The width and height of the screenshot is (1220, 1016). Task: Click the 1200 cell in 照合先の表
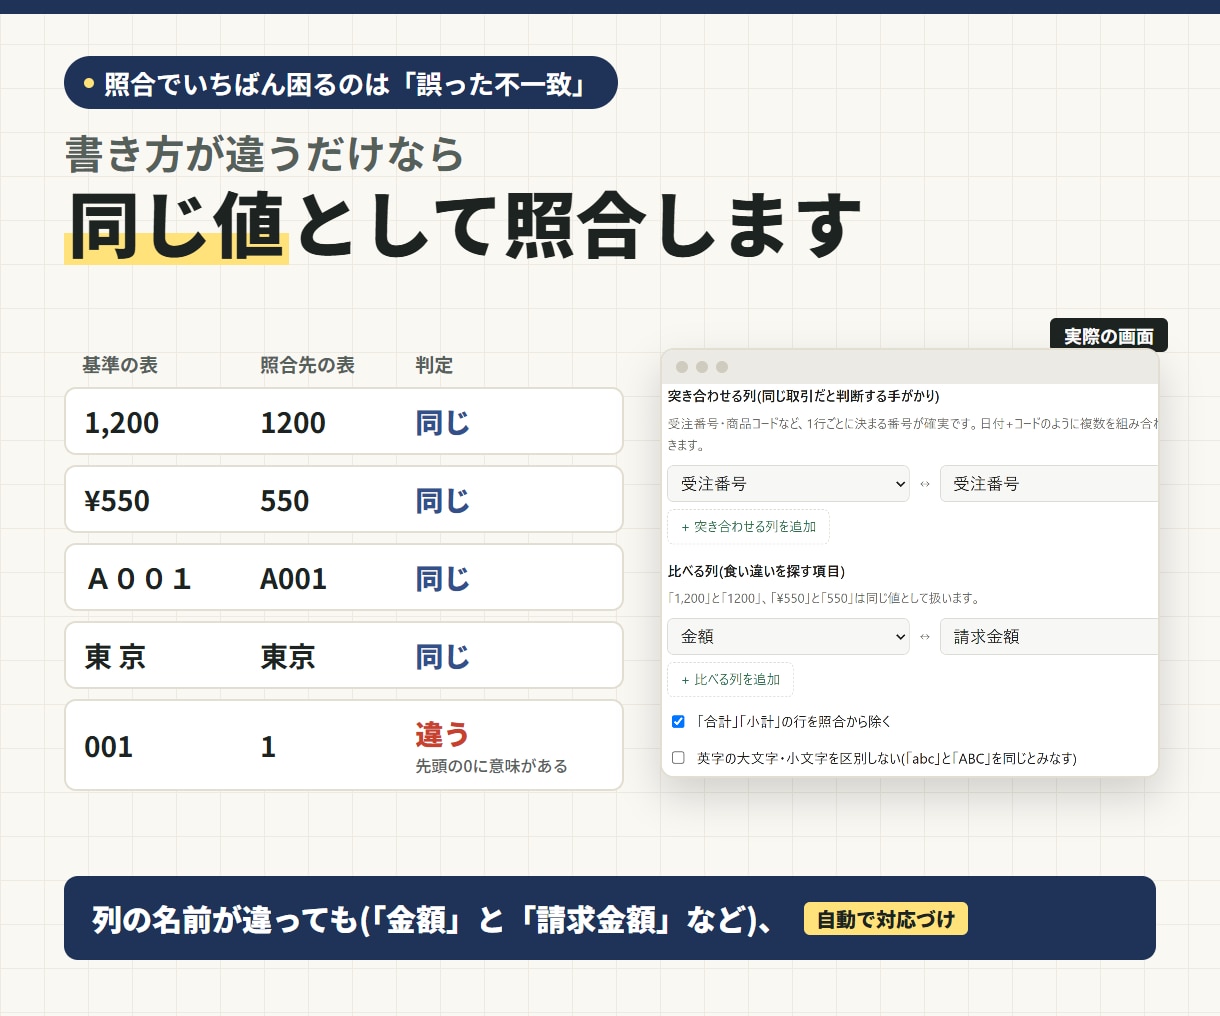point(293,423)
